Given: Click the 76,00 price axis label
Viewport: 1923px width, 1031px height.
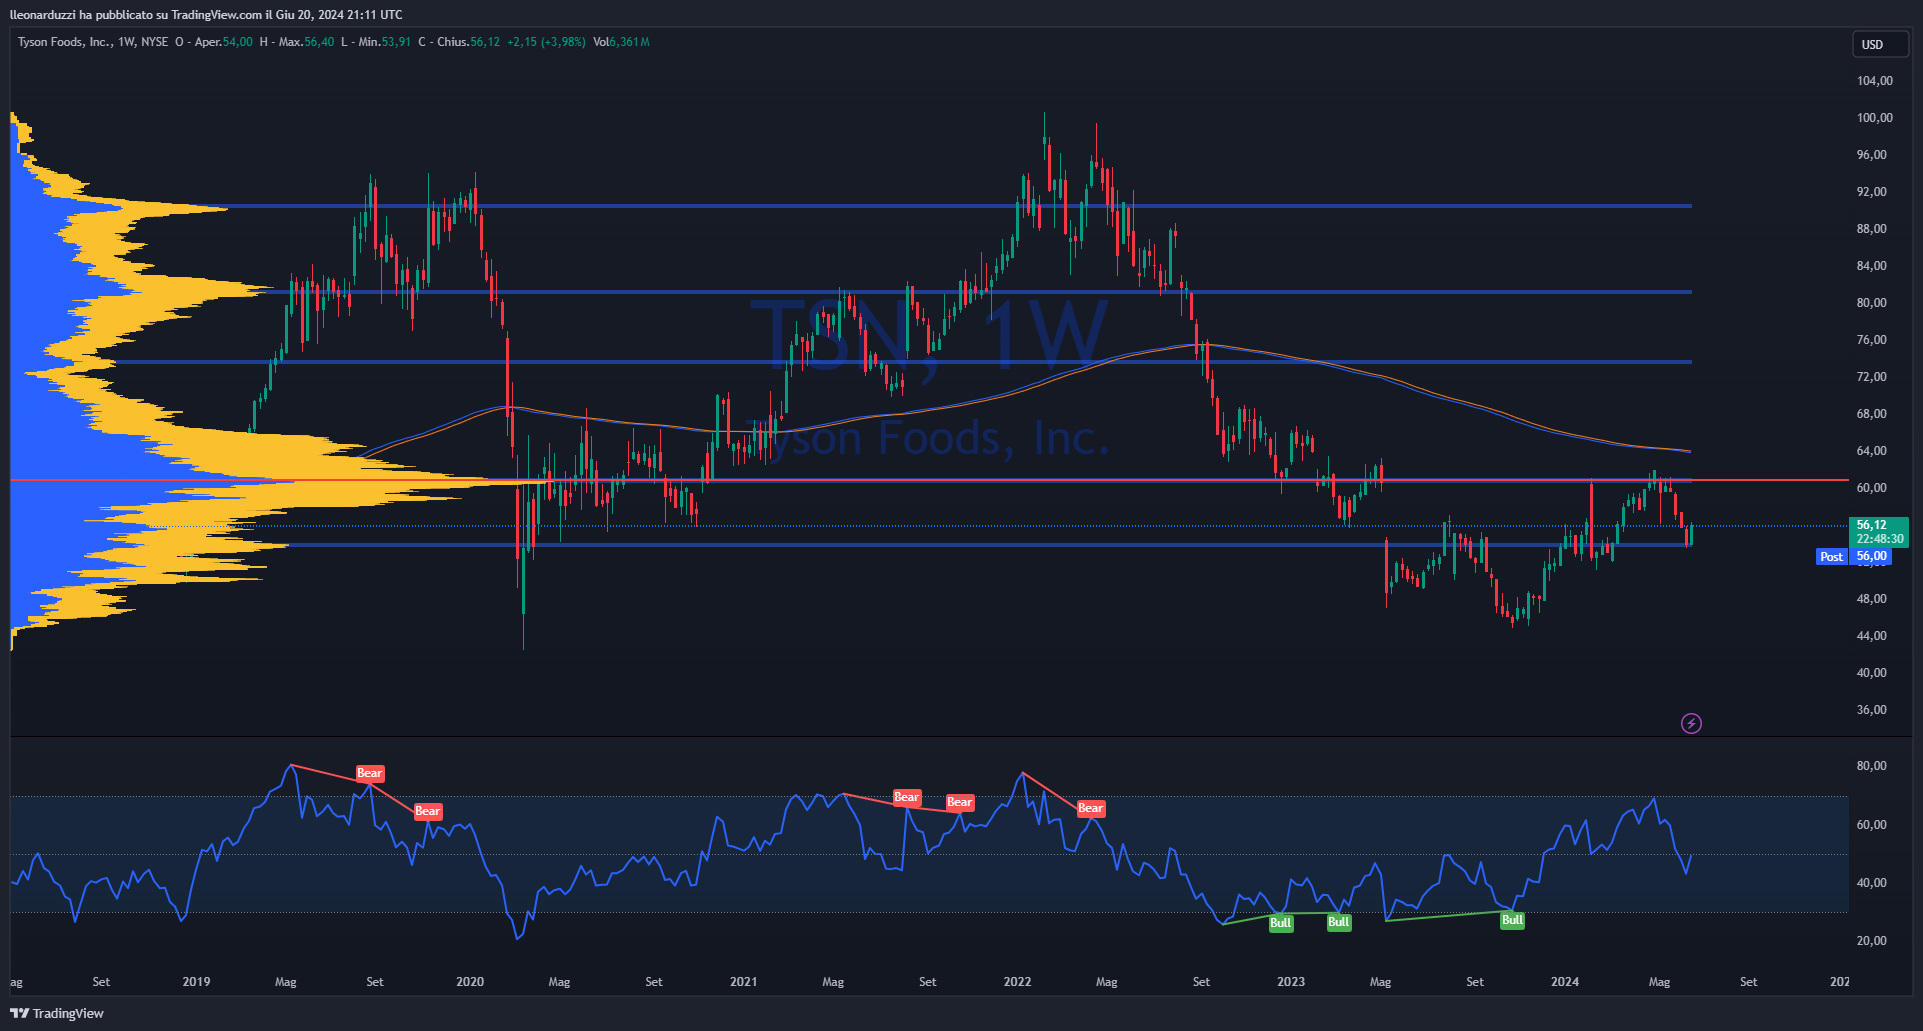Looking at the screenshot, I should 1871,340.
